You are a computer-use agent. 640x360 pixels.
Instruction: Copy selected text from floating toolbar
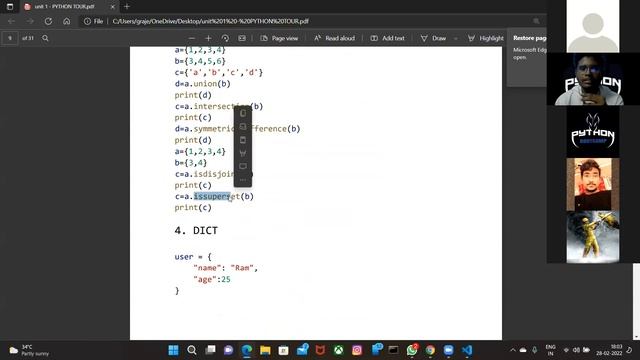(x=243, y=113)
